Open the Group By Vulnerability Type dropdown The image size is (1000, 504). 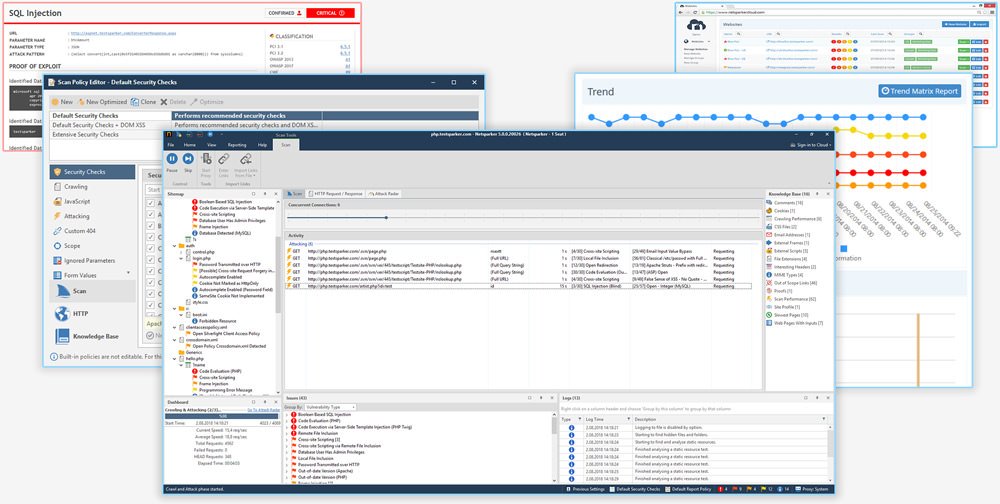click(330, 407)
